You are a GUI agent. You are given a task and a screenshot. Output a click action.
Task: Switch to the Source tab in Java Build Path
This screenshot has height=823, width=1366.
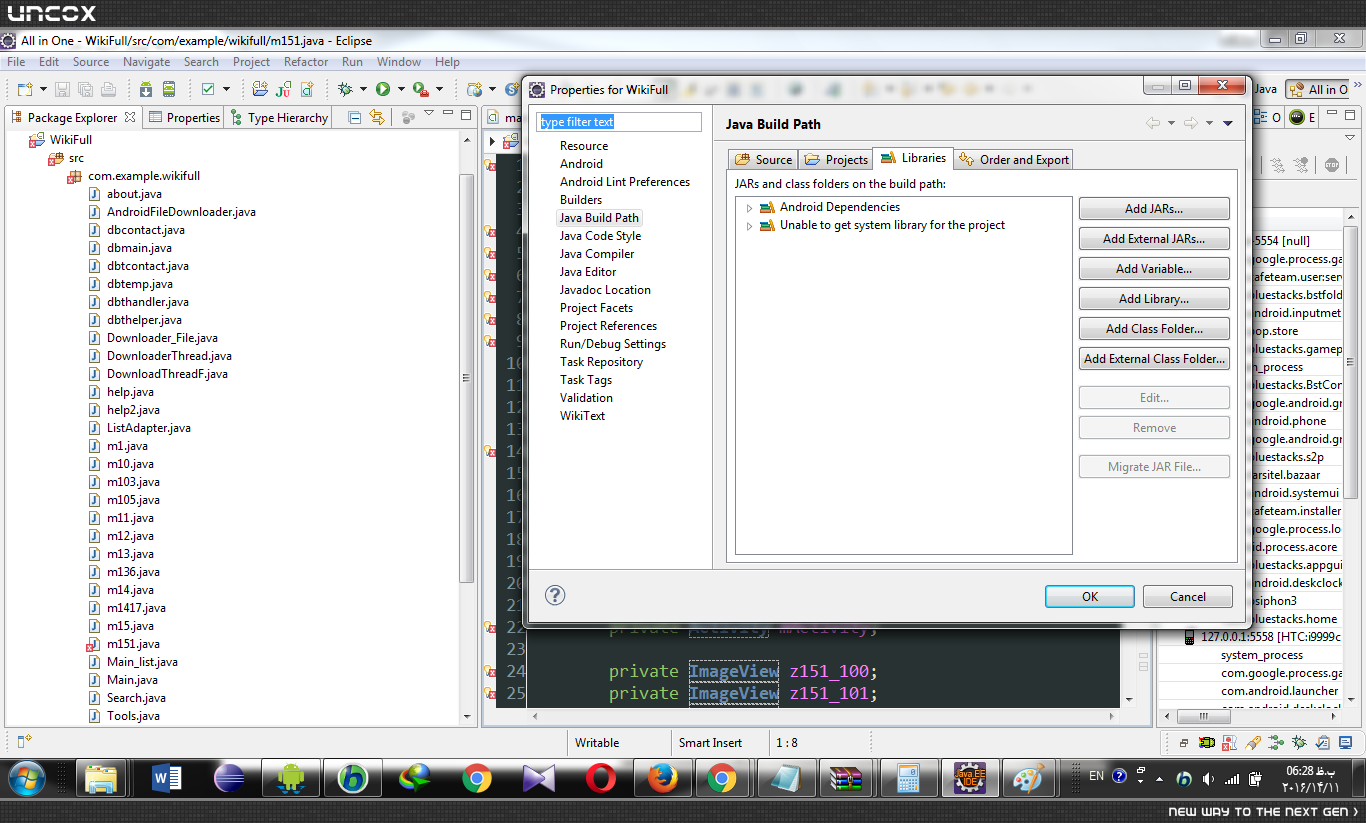coord(763,159)
